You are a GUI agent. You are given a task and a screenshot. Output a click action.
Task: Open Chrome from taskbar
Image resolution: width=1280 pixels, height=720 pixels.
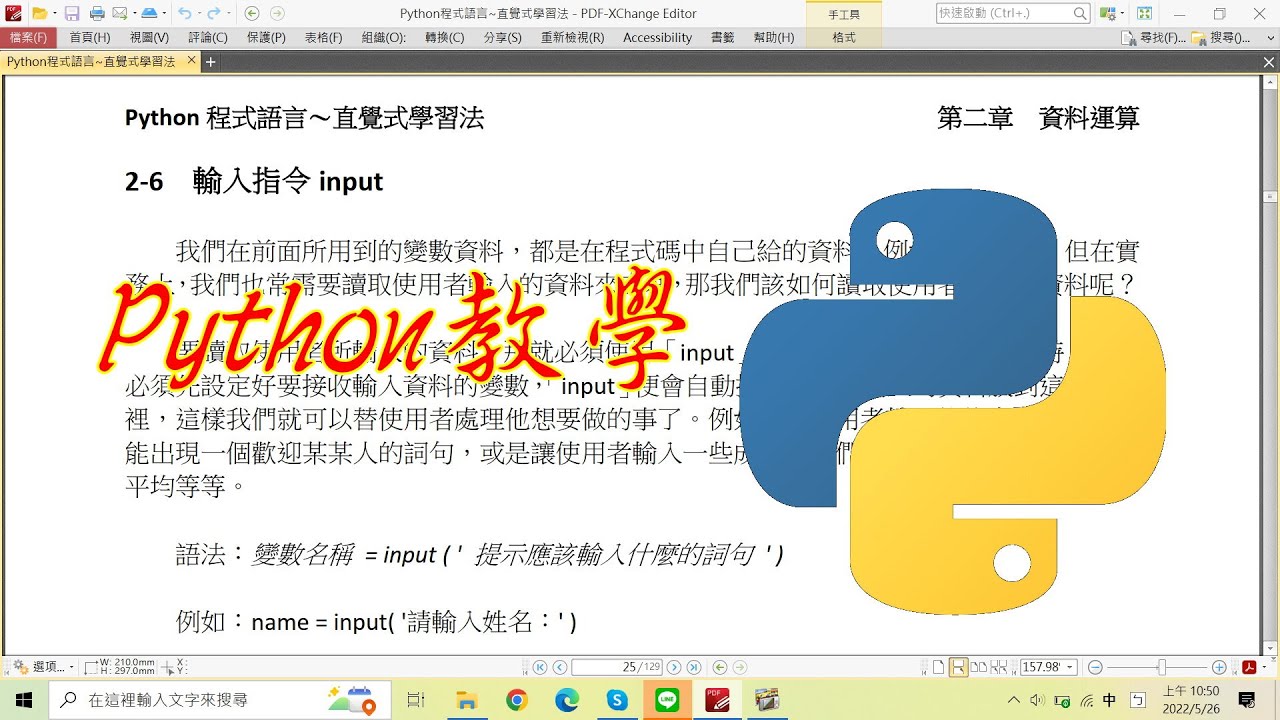pyautogui.click(x=516, y=699)
